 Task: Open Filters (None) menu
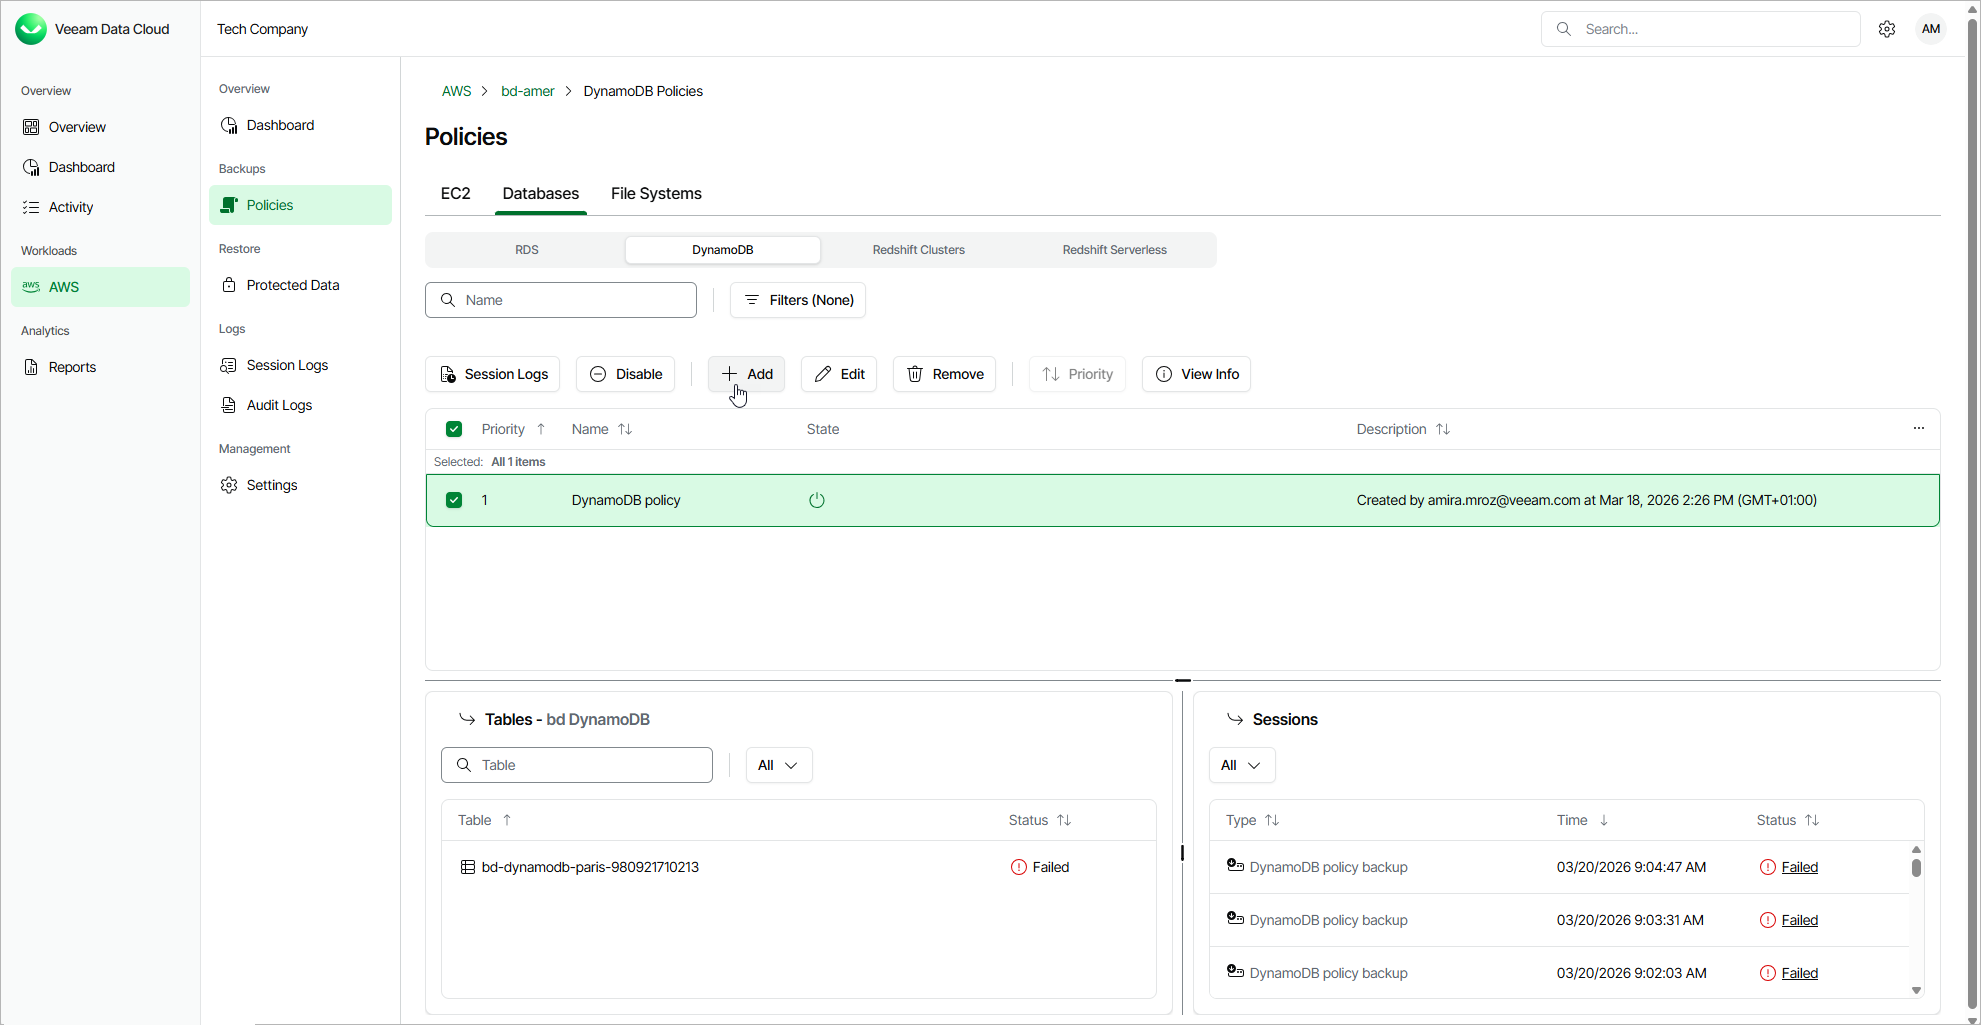pyautogui.click(x=798, y=300)
